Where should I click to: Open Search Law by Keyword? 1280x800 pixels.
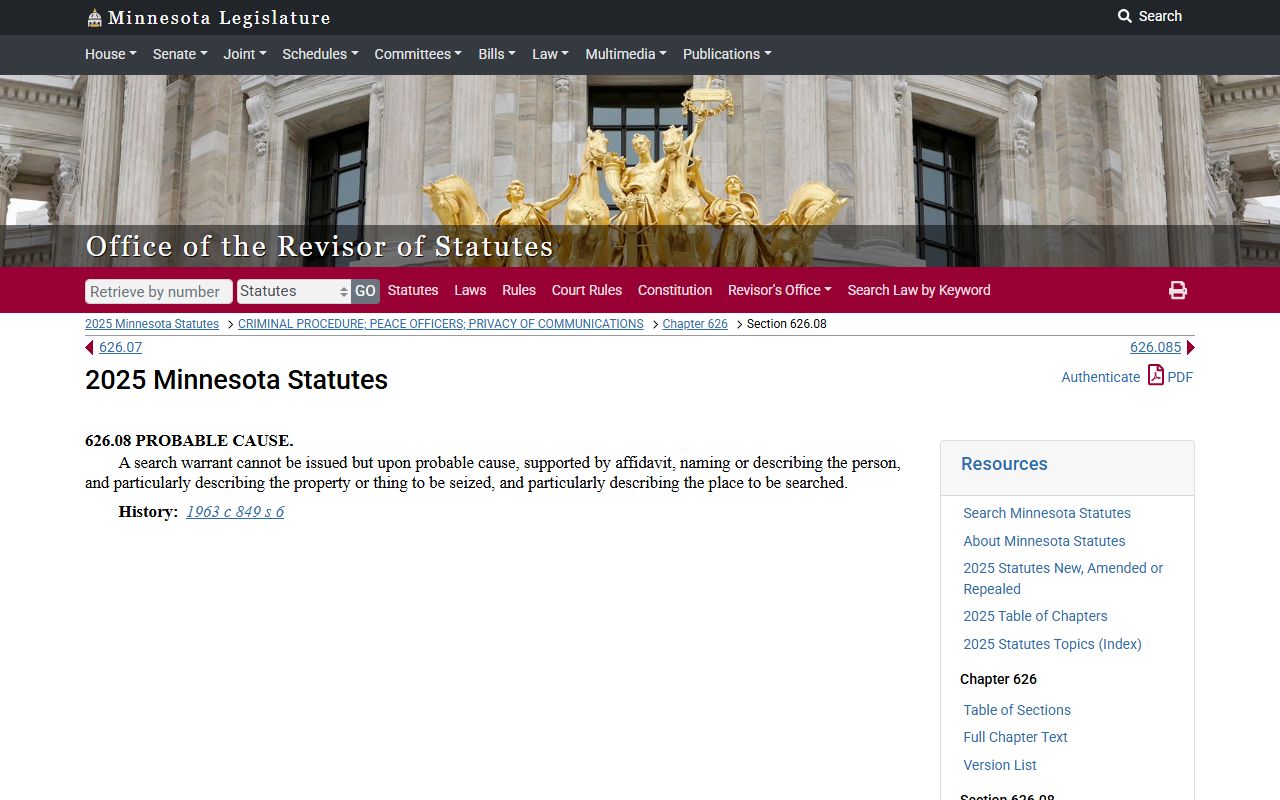(x=919, y=290)
